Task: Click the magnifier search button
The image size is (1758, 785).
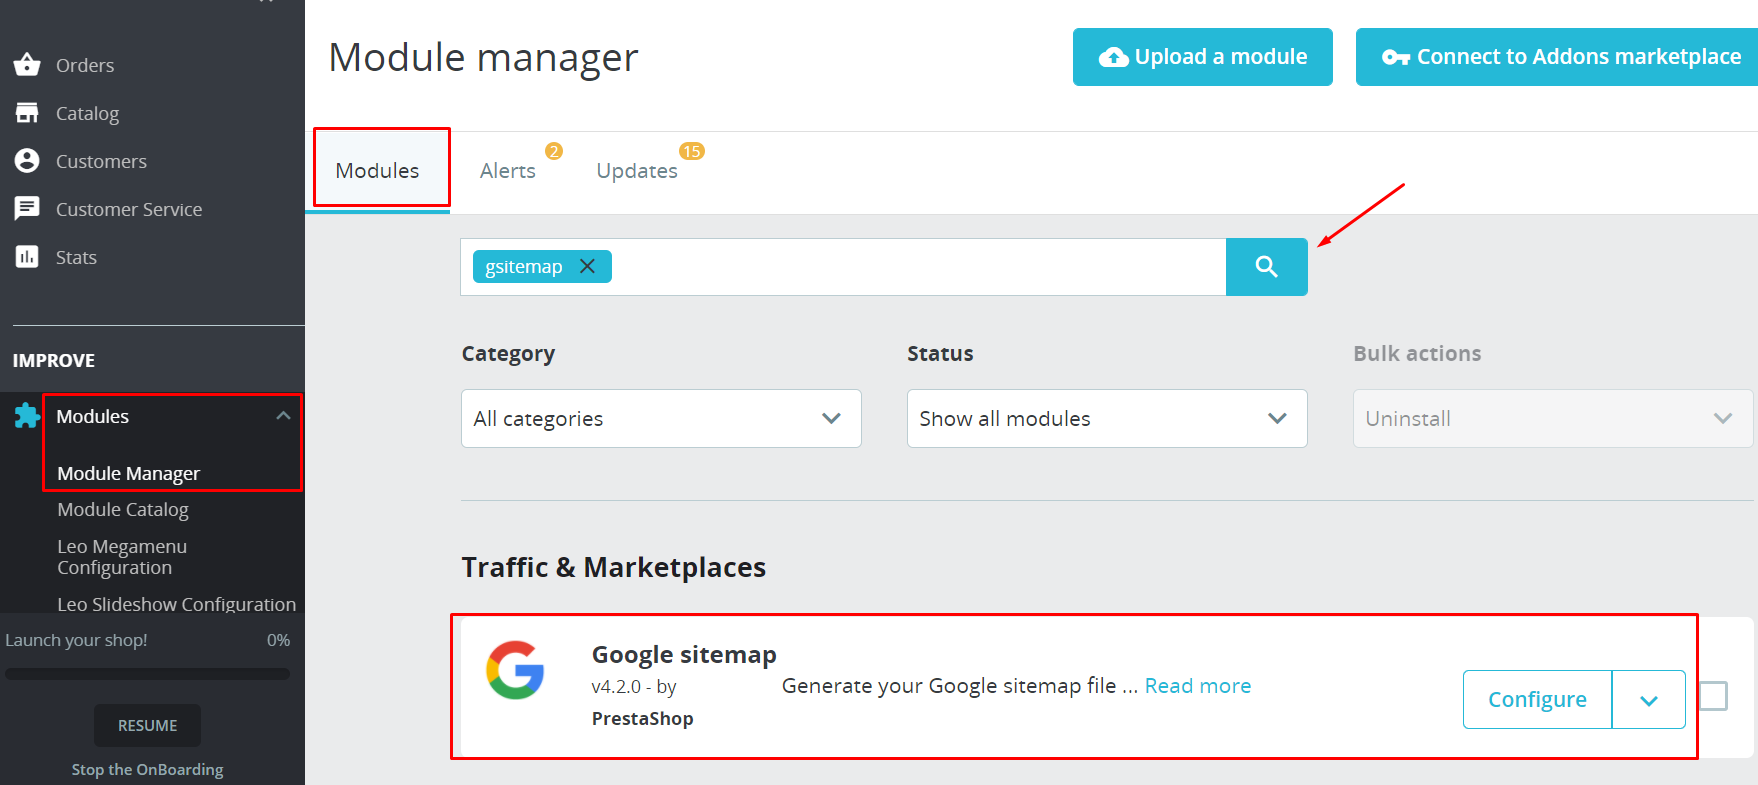Action: (x=1266, y=267)
